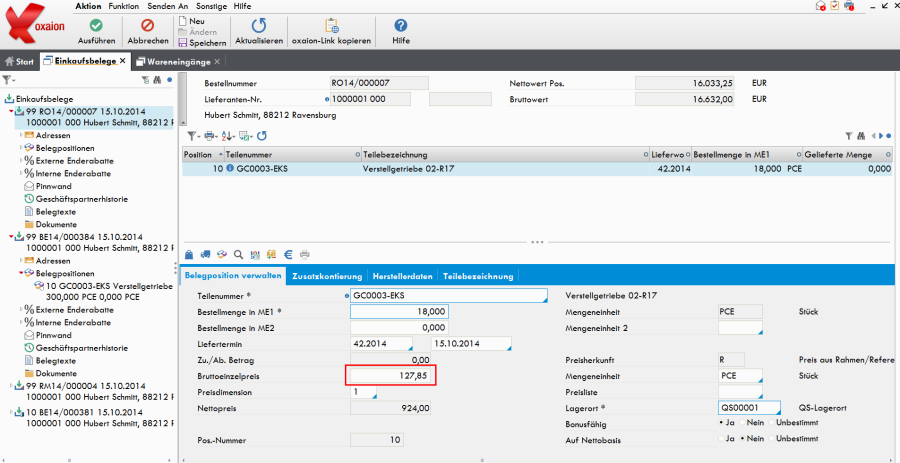Viewport: 900px width, 463px height.
Task: Click oaxion-Link kopieren
Action: (331, 32)
